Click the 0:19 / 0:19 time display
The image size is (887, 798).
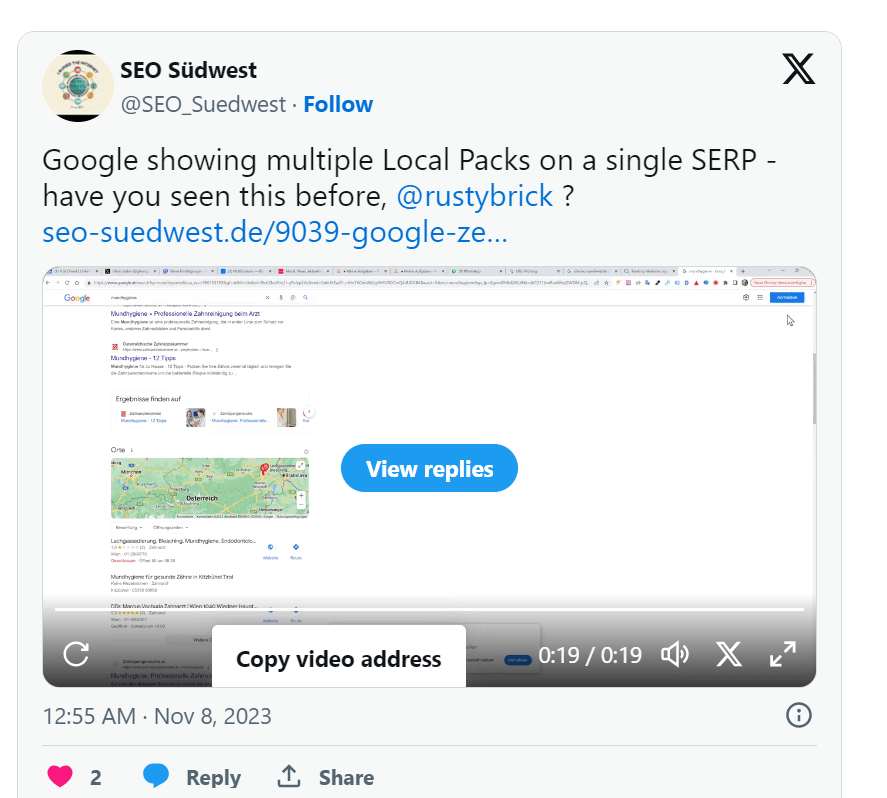pos(590,655)
